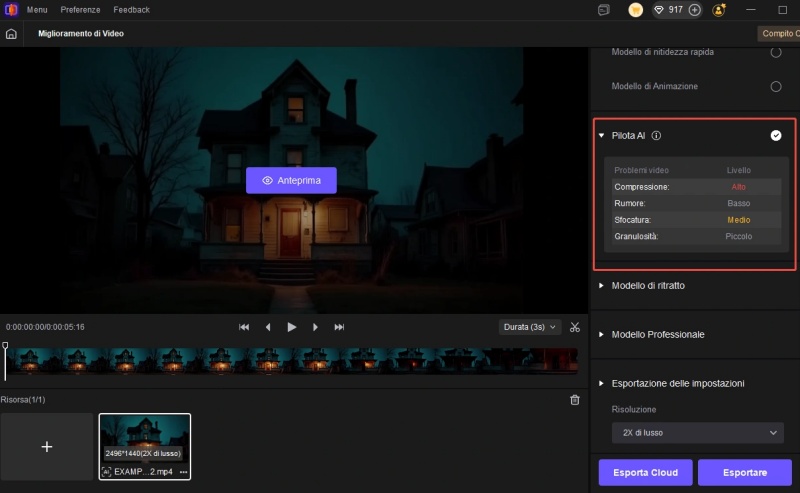Select Modello di Animazione radio

click(776, 86)
